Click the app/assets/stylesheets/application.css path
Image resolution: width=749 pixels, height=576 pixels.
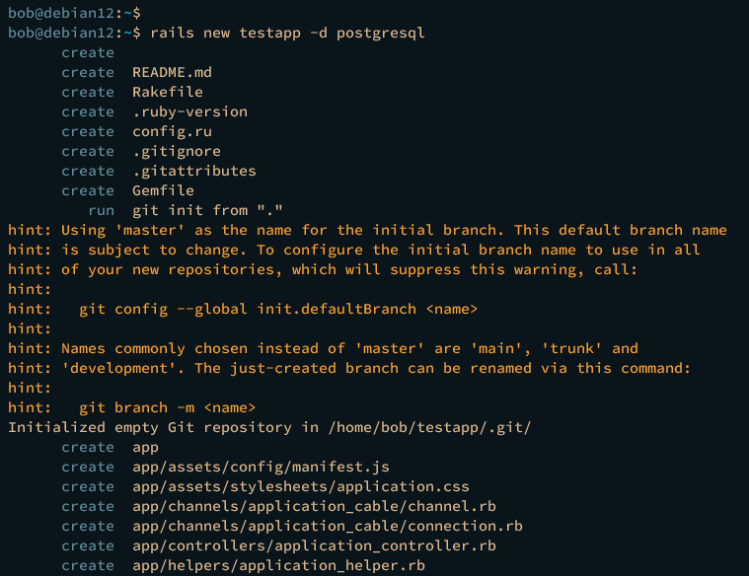(x=300, y=487)
